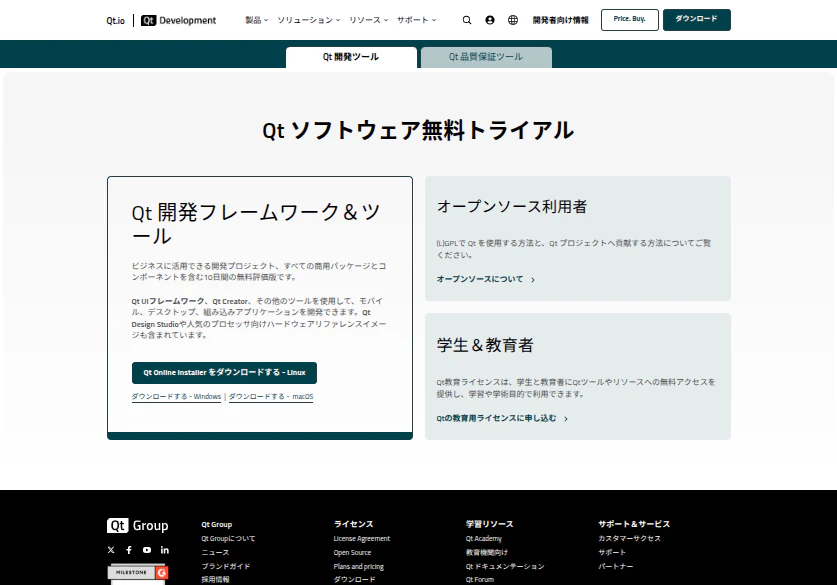Open Qt ドキュメンテーション footer link
This screenshot has width=837, height=585.
point(505,566)
